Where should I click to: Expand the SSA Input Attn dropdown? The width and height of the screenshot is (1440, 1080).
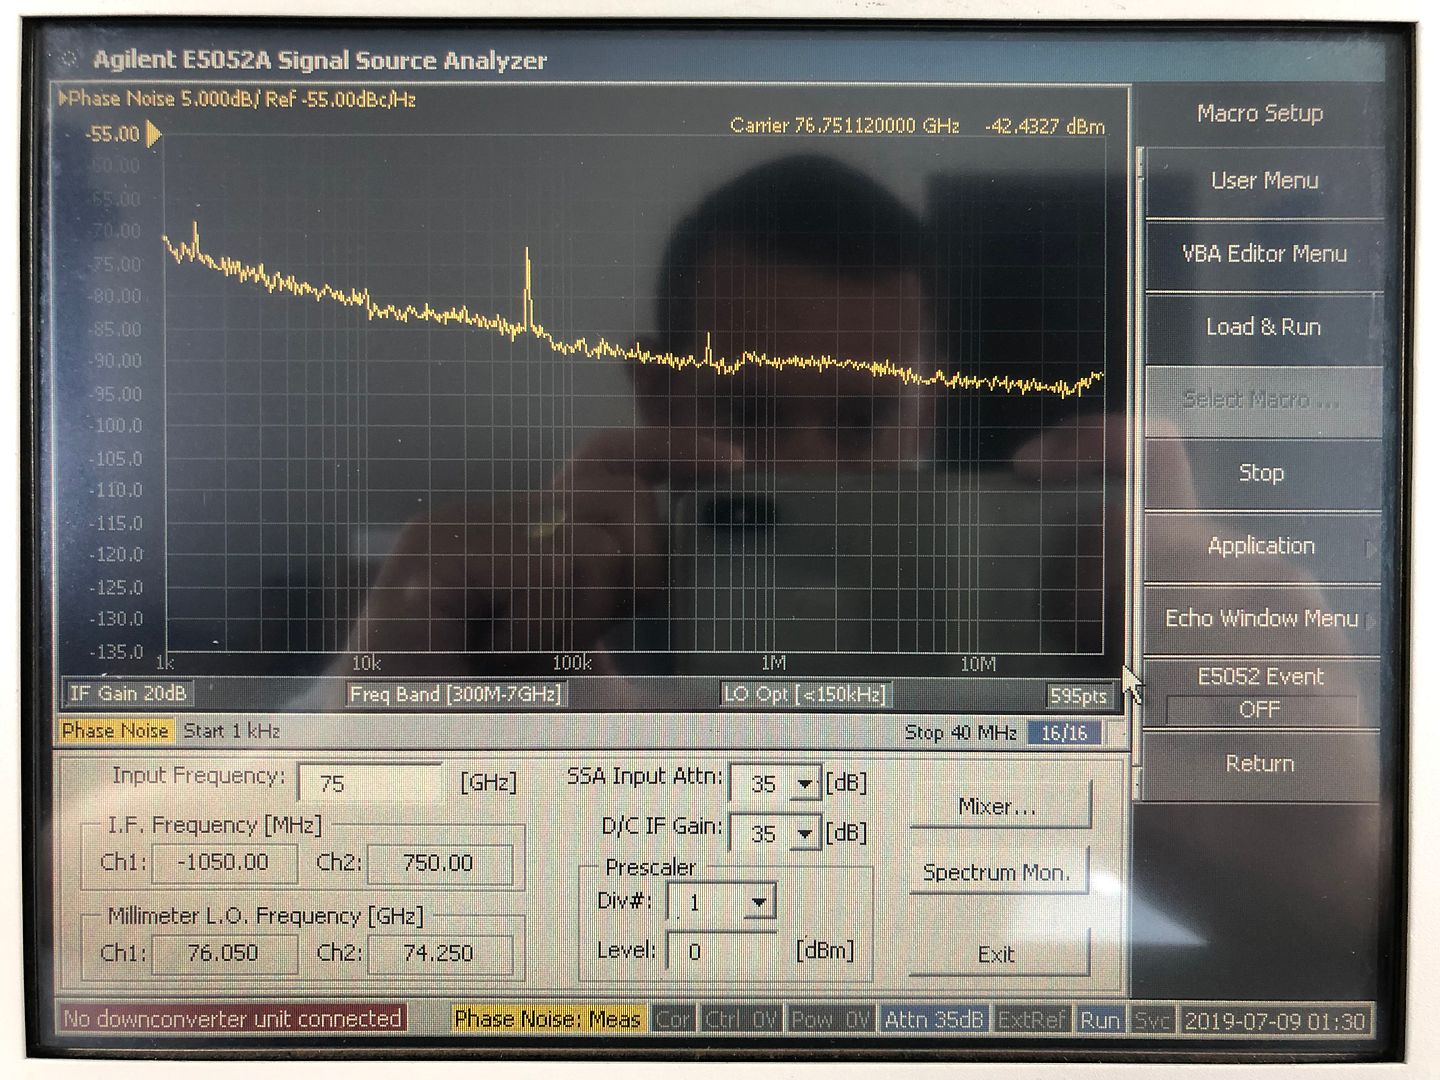tap(805, 784)
